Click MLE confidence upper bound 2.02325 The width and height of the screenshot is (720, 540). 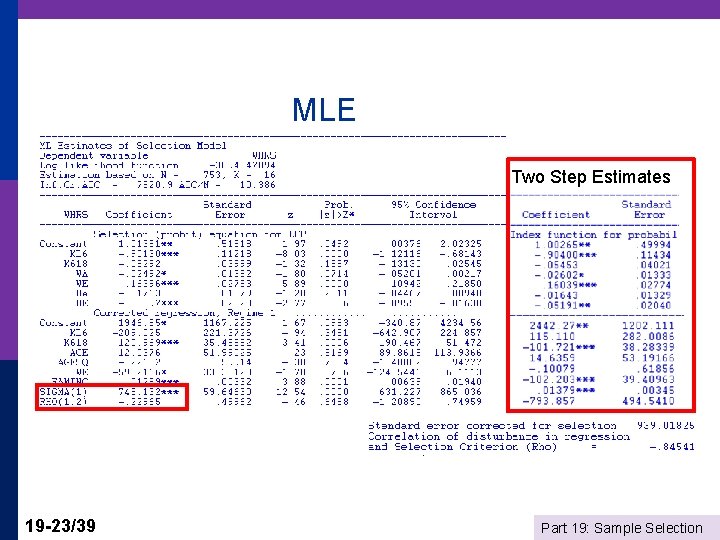[461, 244]
